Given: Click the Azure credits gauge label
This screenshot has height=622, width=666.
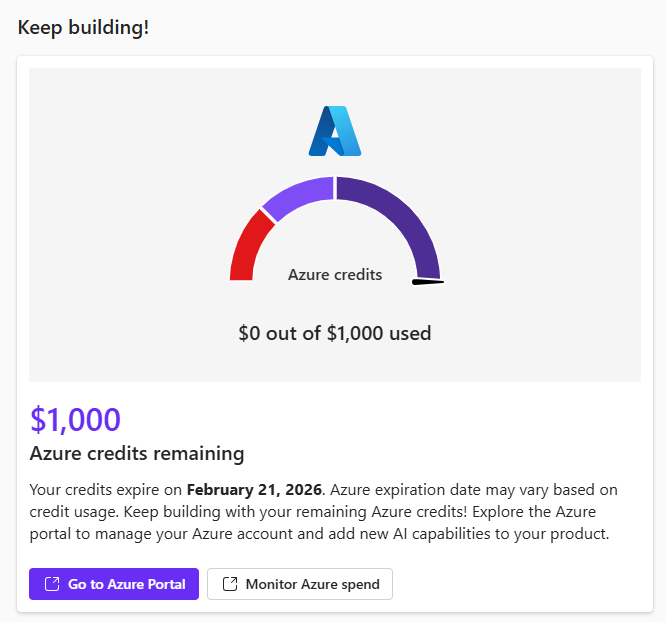Looking at the screenshot, I should coord(335,274).
